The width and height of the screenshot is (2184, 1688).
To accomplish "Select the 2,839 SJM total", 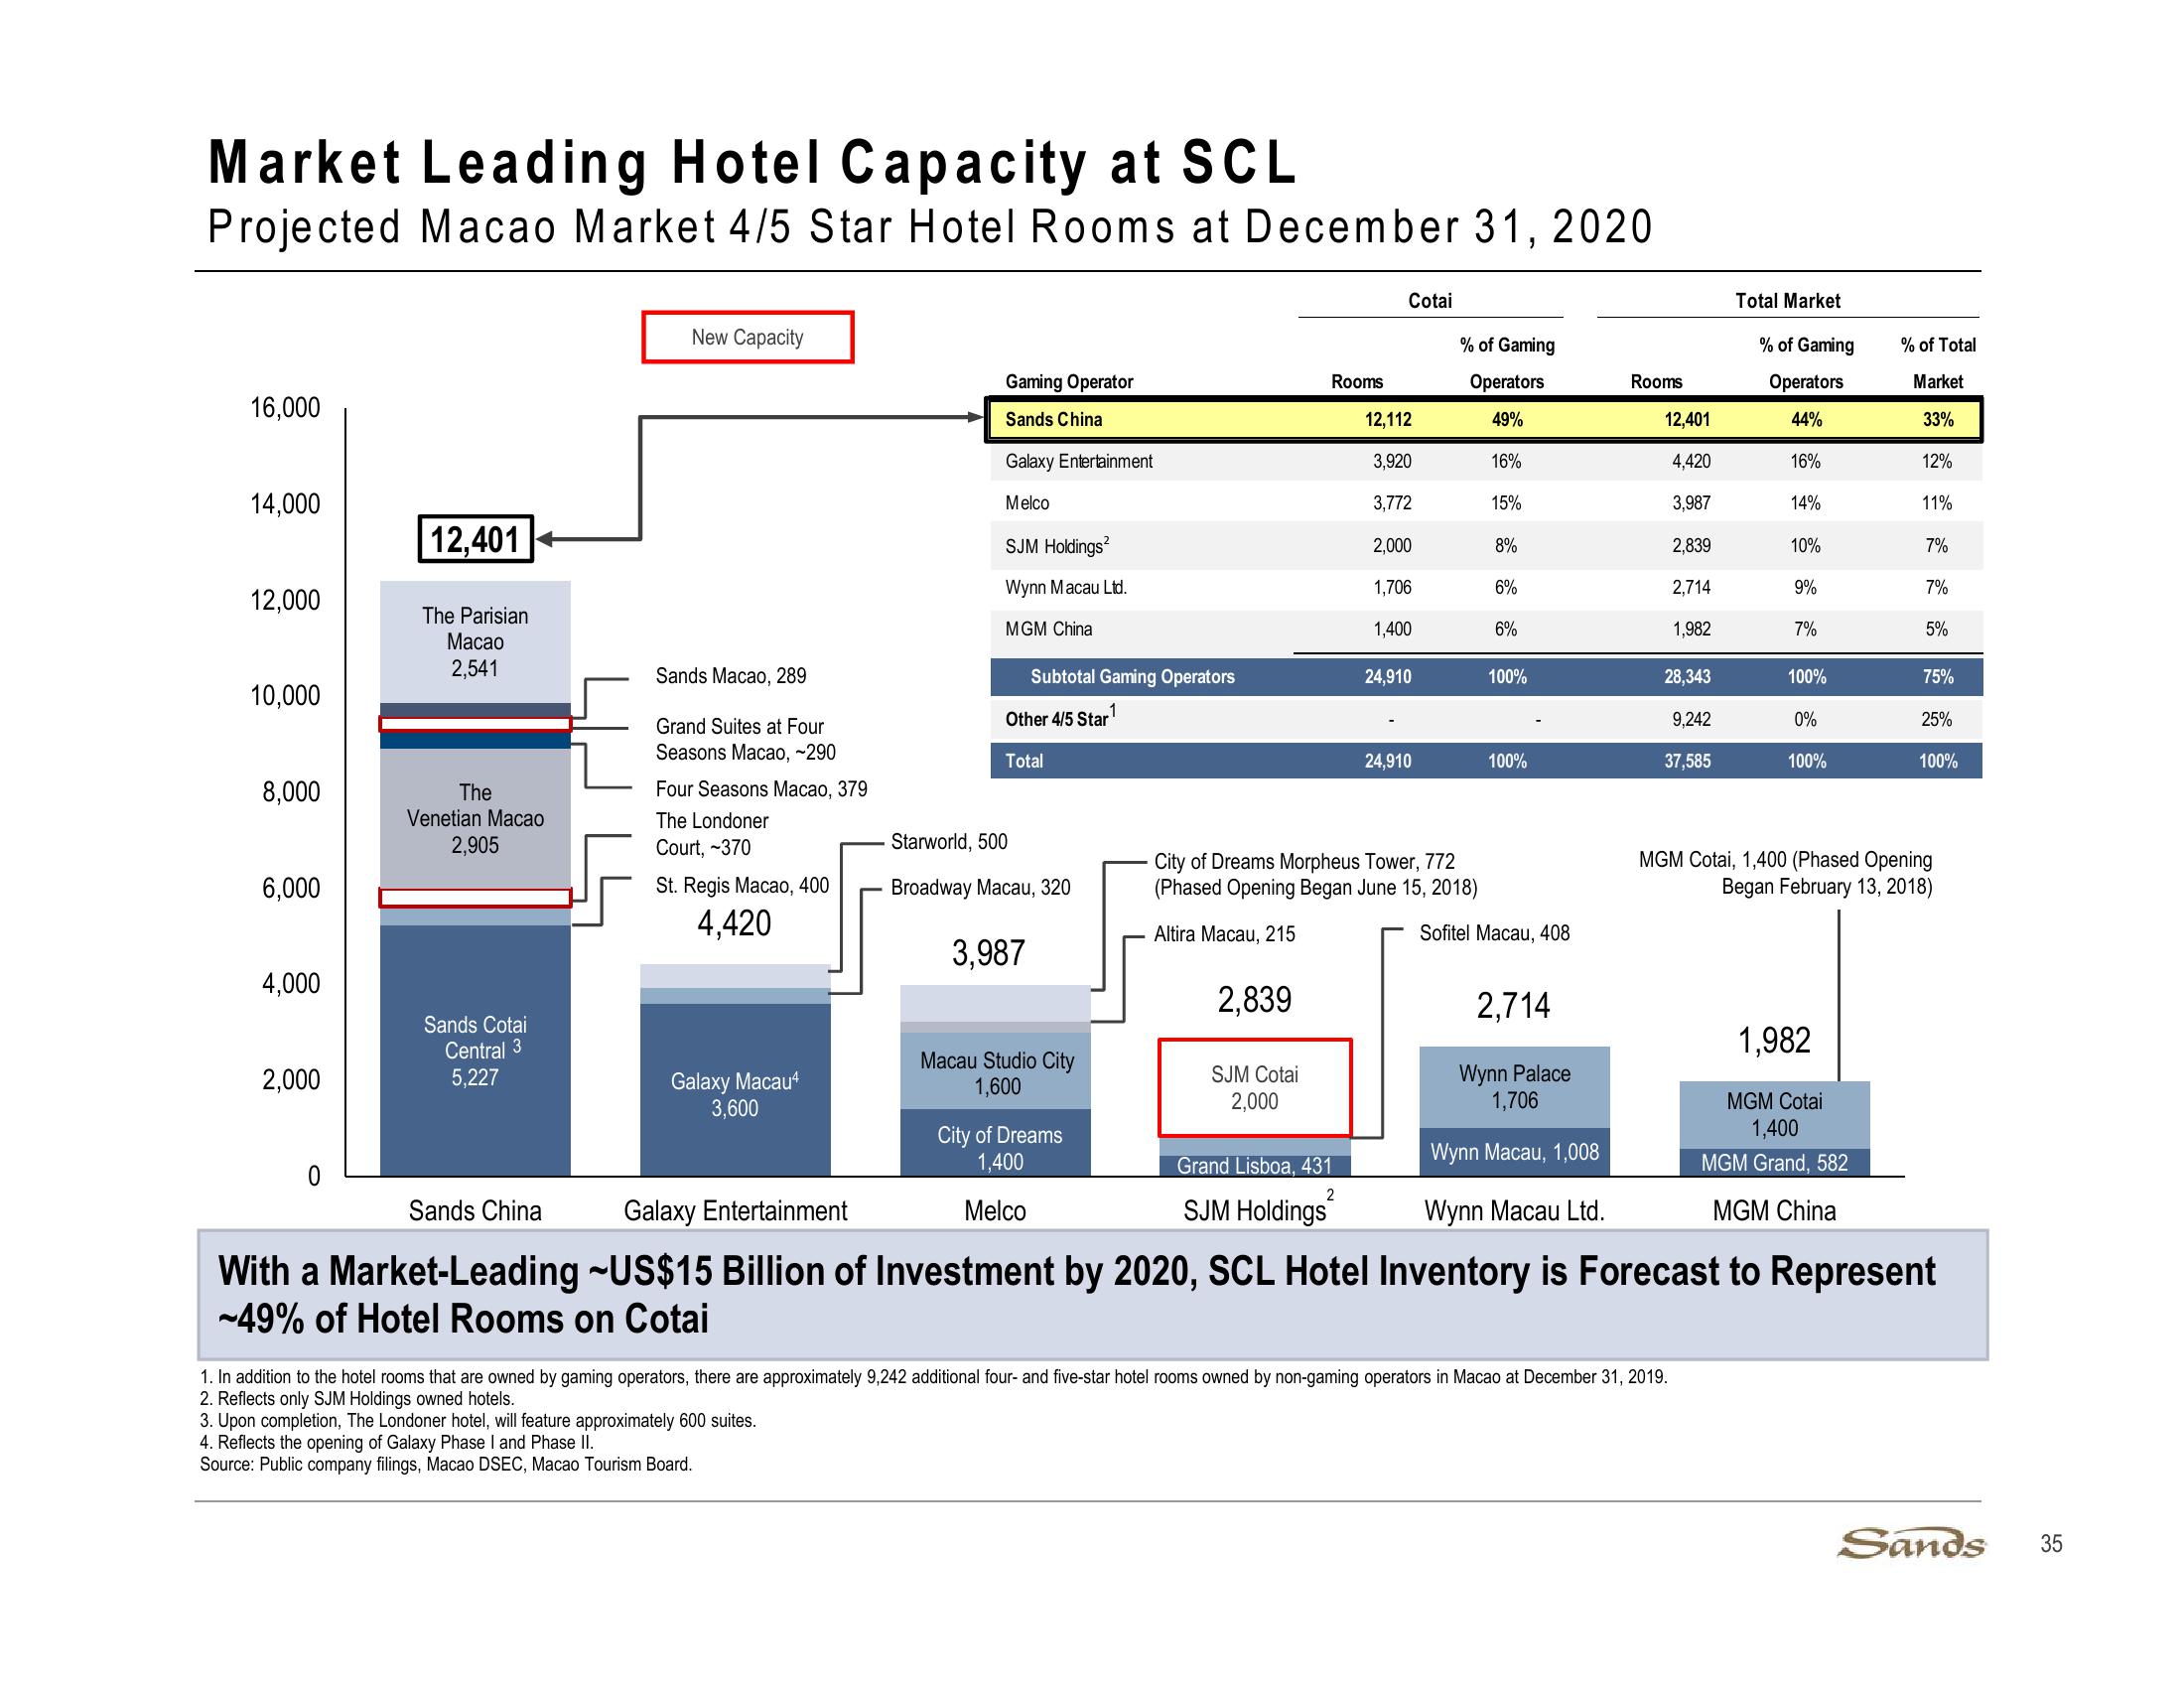I will tap(1254, 999).
